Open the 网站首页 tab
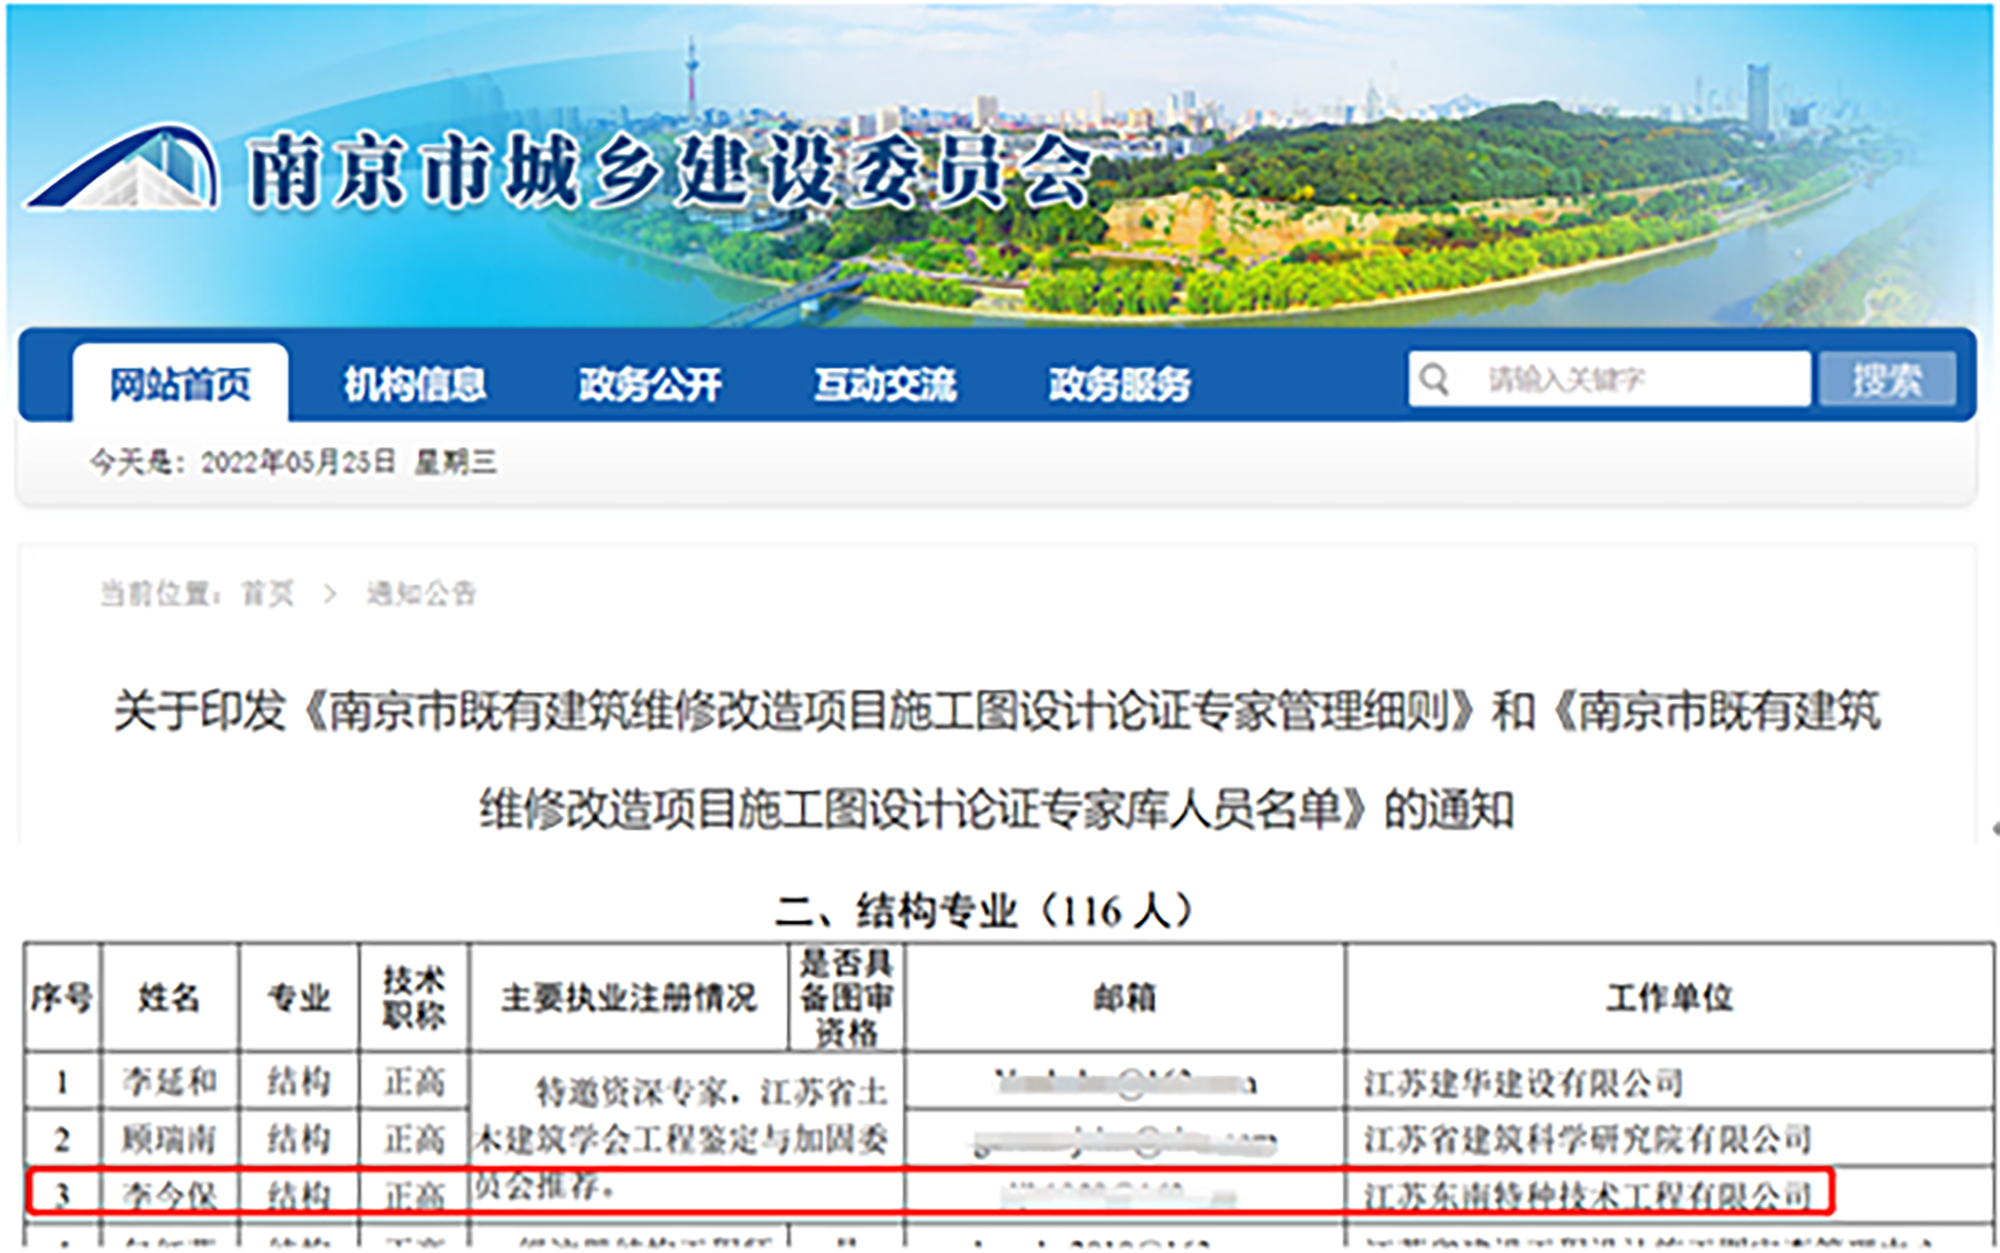The width and height of the screenshot is (2000, 1253). pos(180,384)
